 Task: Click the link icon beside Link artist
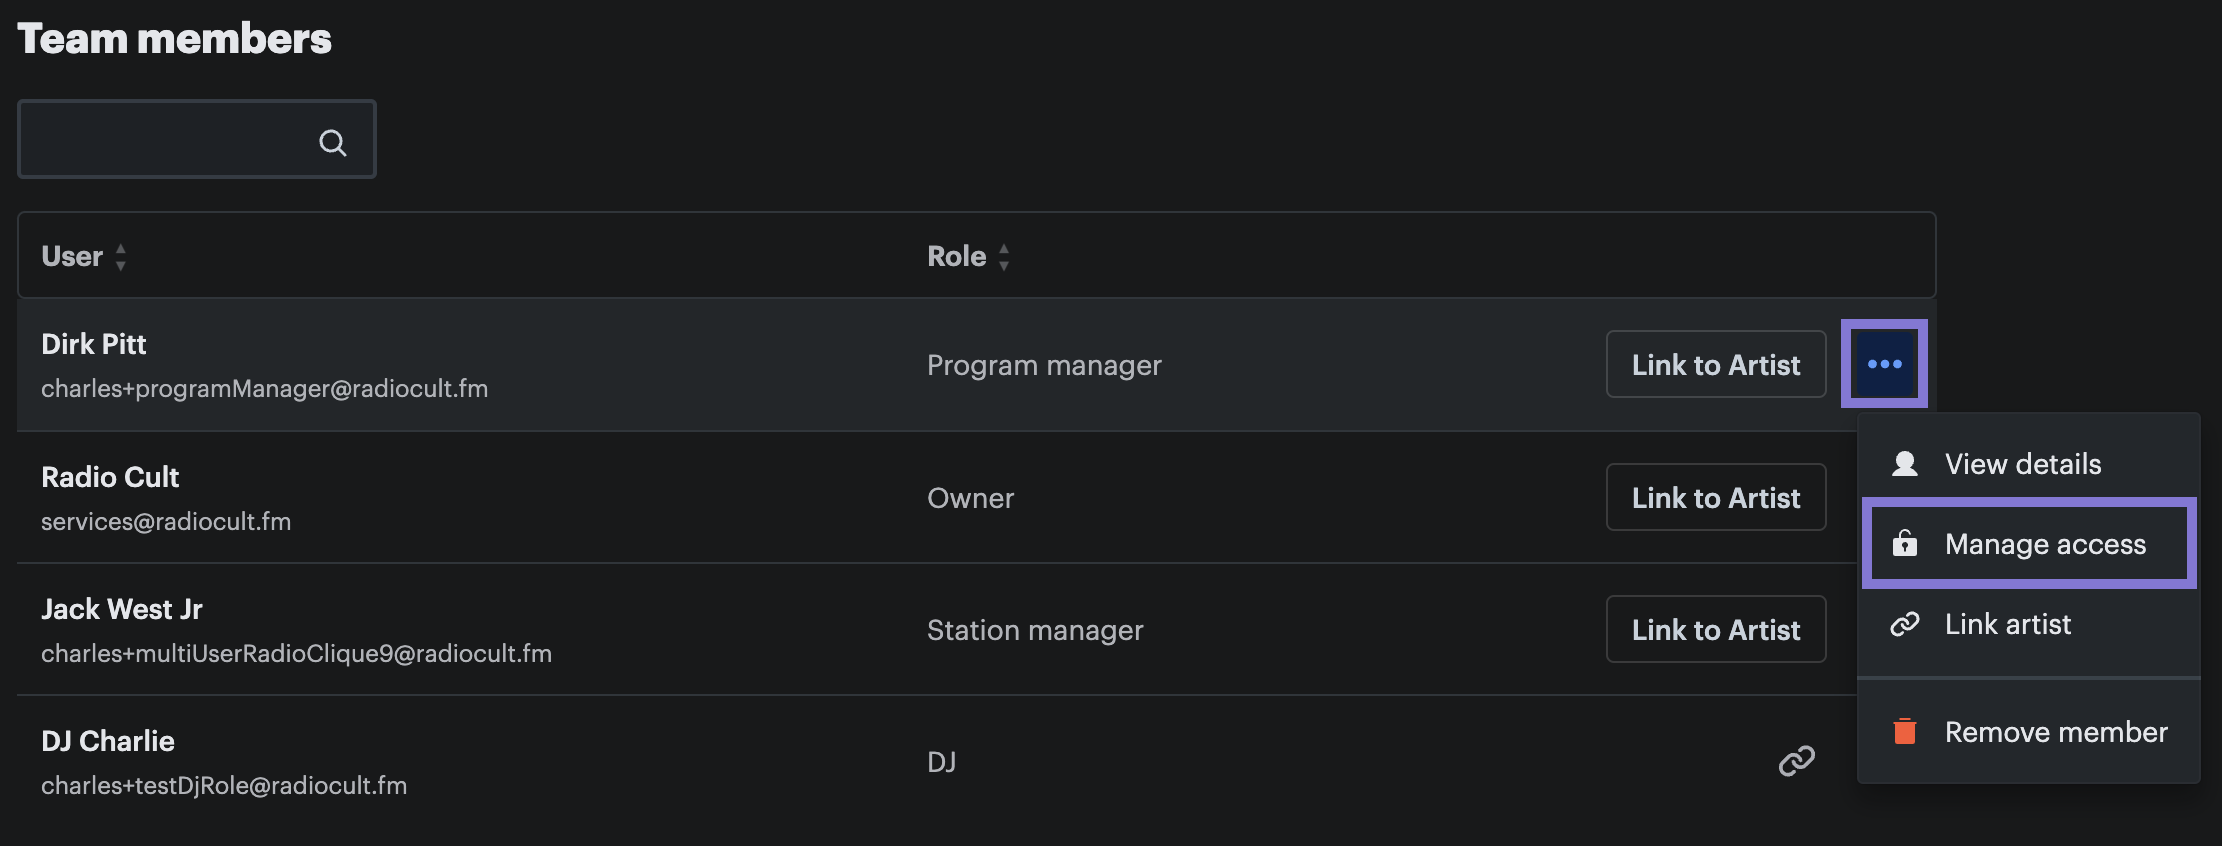pyautogui.click(x=1905, y=624)
